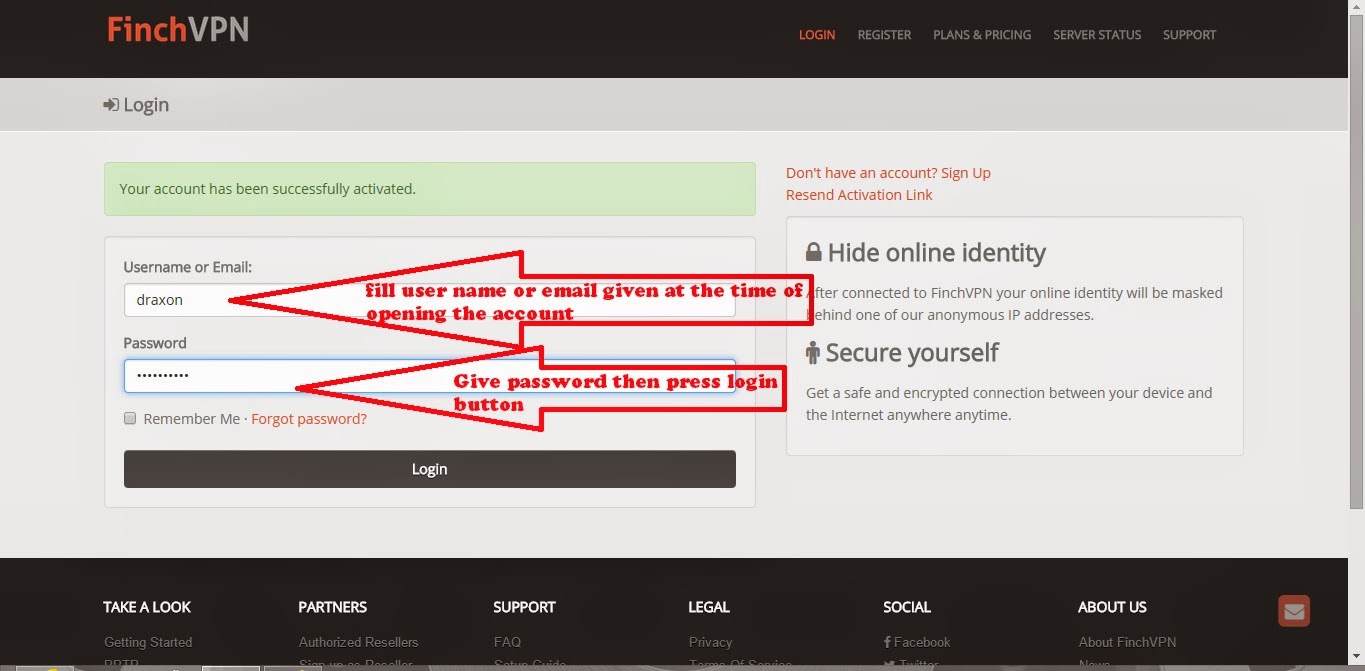Screen dimensions: 1365x671
Task: Open Getting Started footer link
Action: pyautogui.click(x=148, y=642)
